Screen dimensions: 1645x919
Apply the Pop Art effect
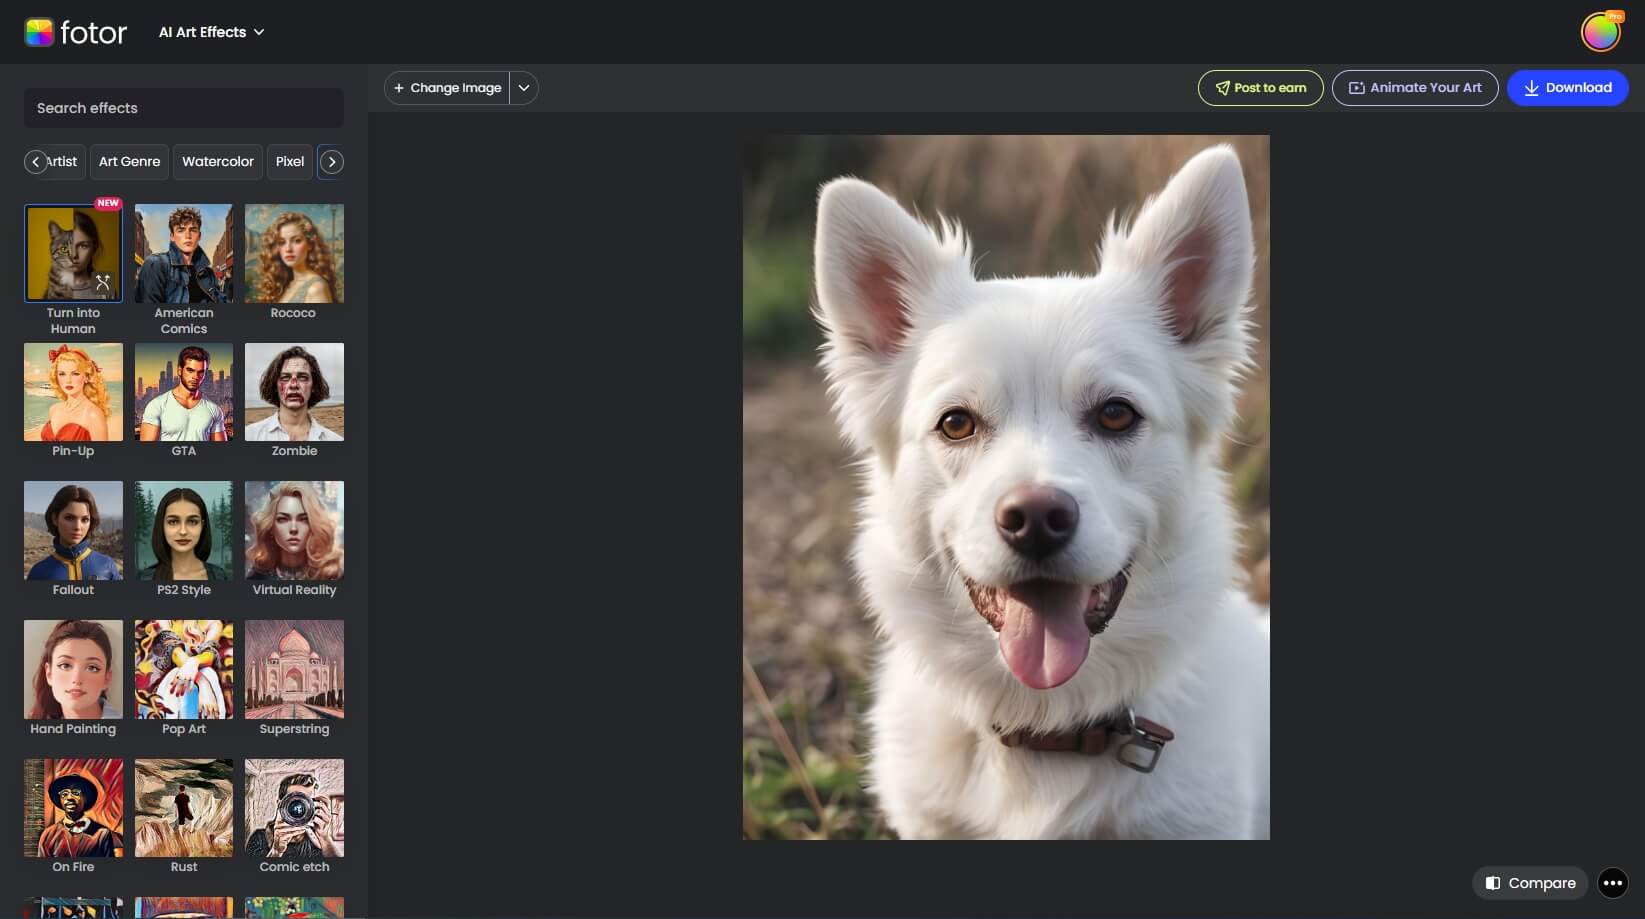click(184, 669)
